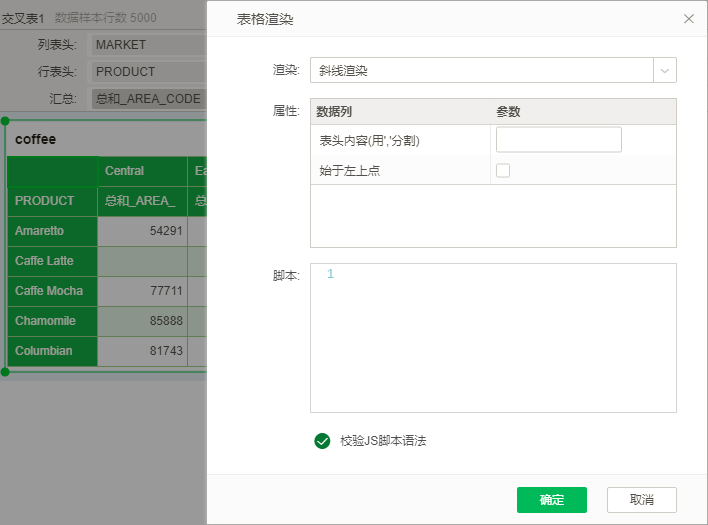Image resolution: width=708 pixels, height=525 pixels.
Task: Select the PRODUCT row header field
Action: point(148,72)
